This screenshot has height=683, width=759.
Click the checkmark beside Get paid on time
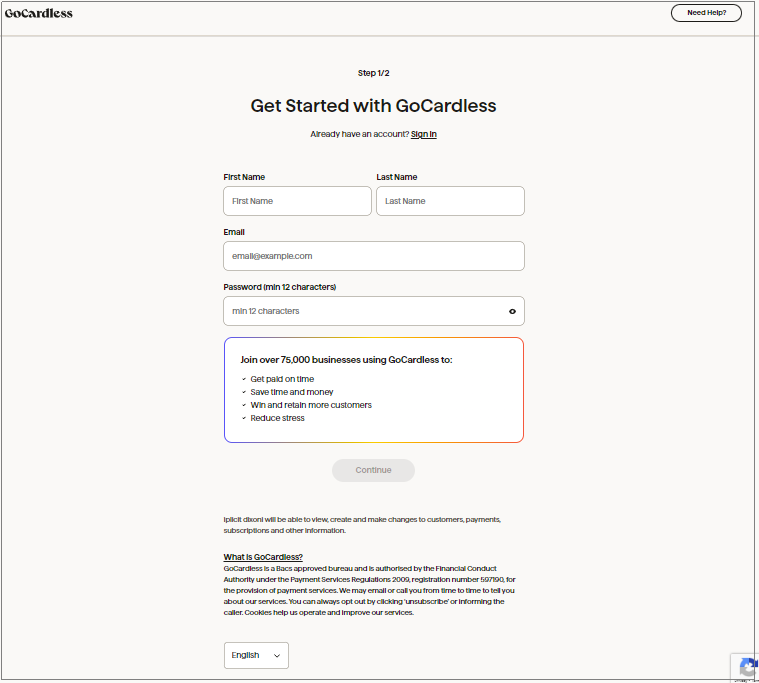point(244,379)
